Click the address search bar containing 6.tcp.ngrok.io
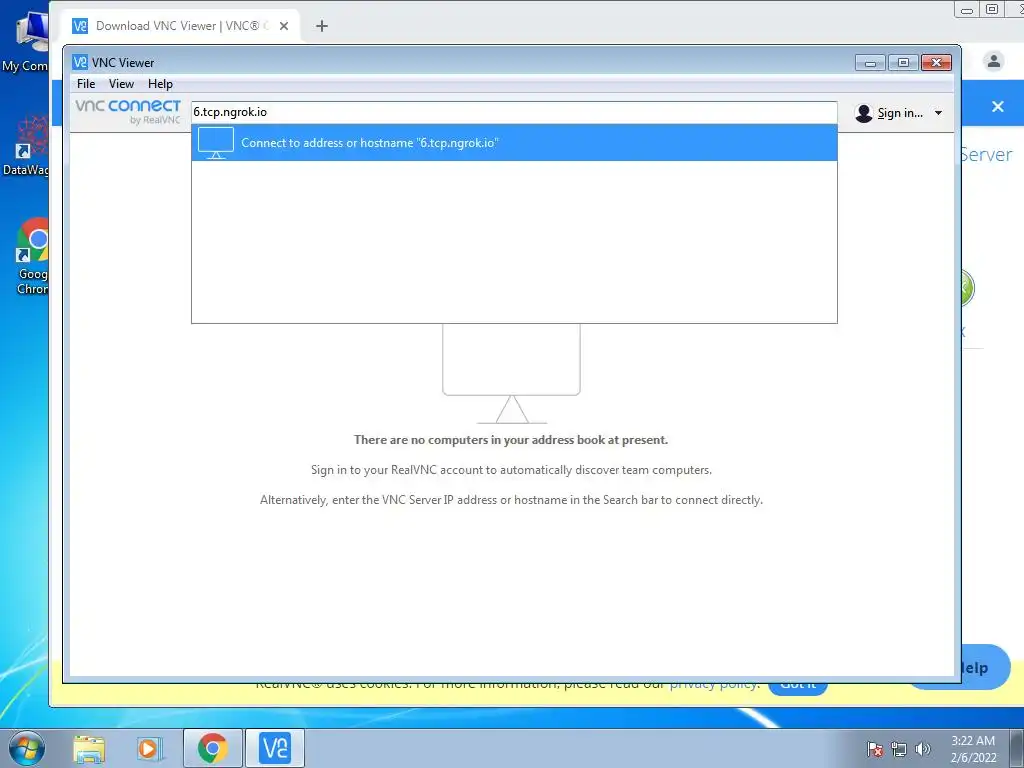 tap(514, 112)
